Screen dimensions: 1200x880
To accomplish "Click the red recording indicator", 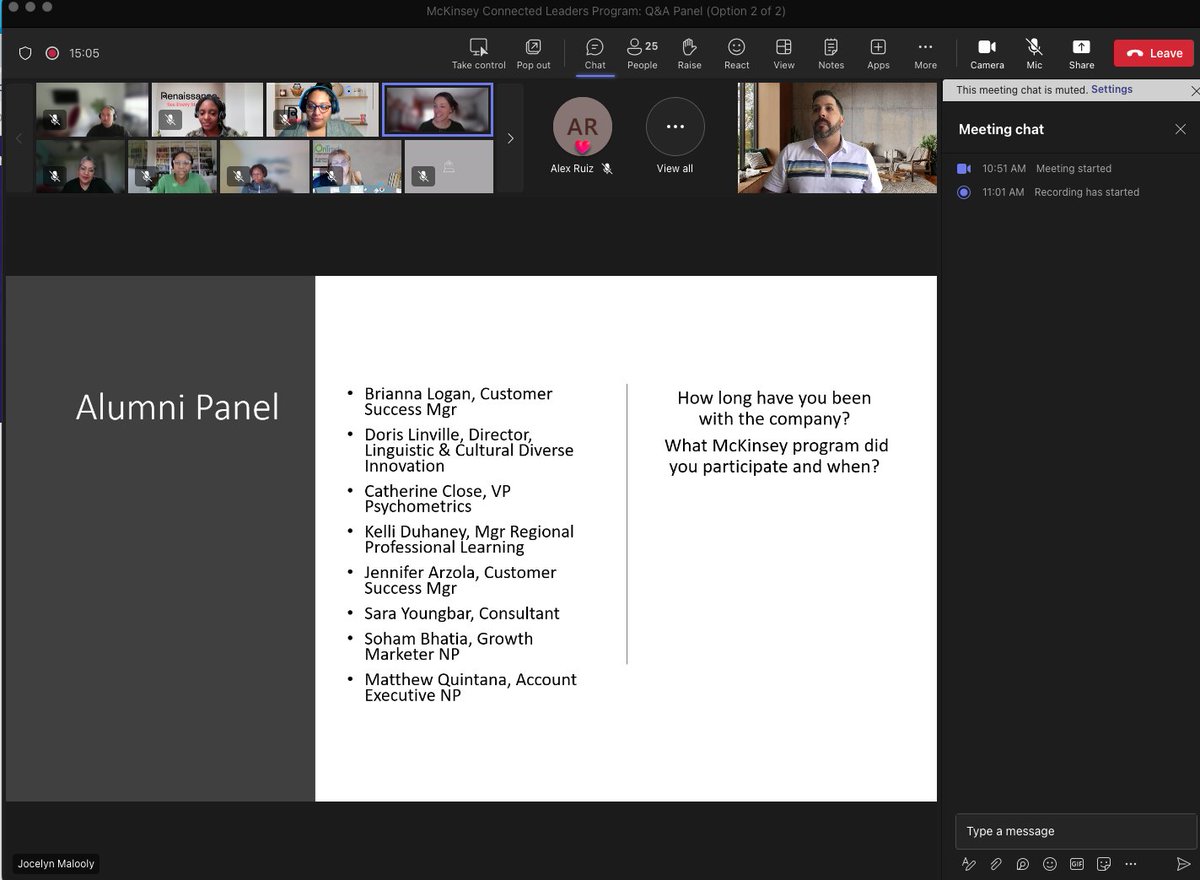I will (x=52, y=53).
